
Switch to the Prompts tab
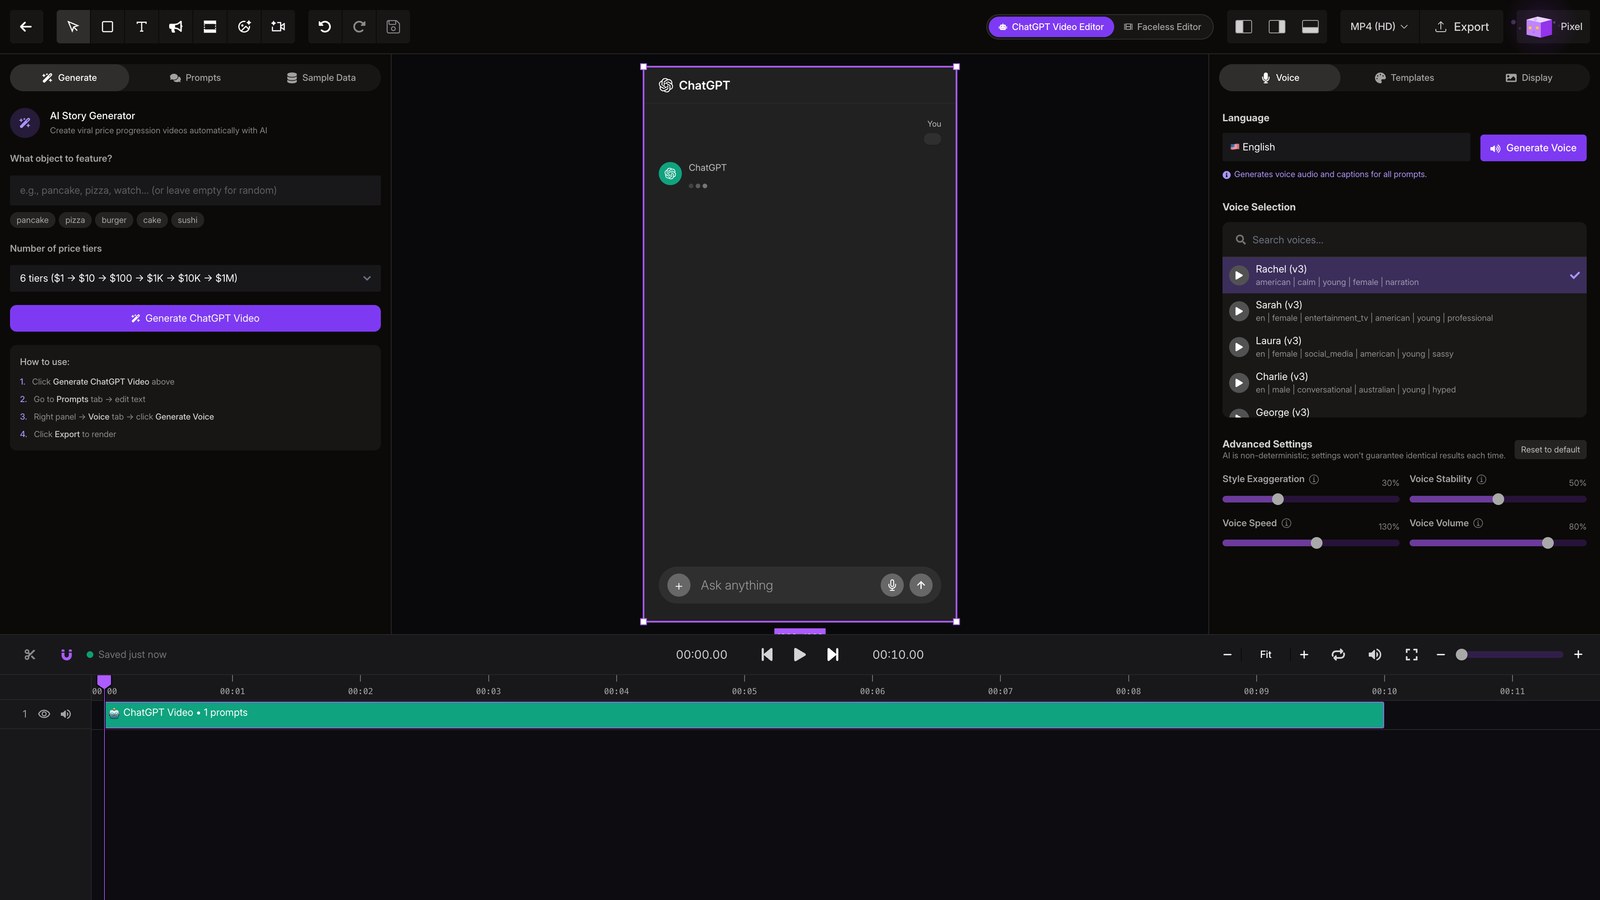pyautogui.click(x=195, y=78)
